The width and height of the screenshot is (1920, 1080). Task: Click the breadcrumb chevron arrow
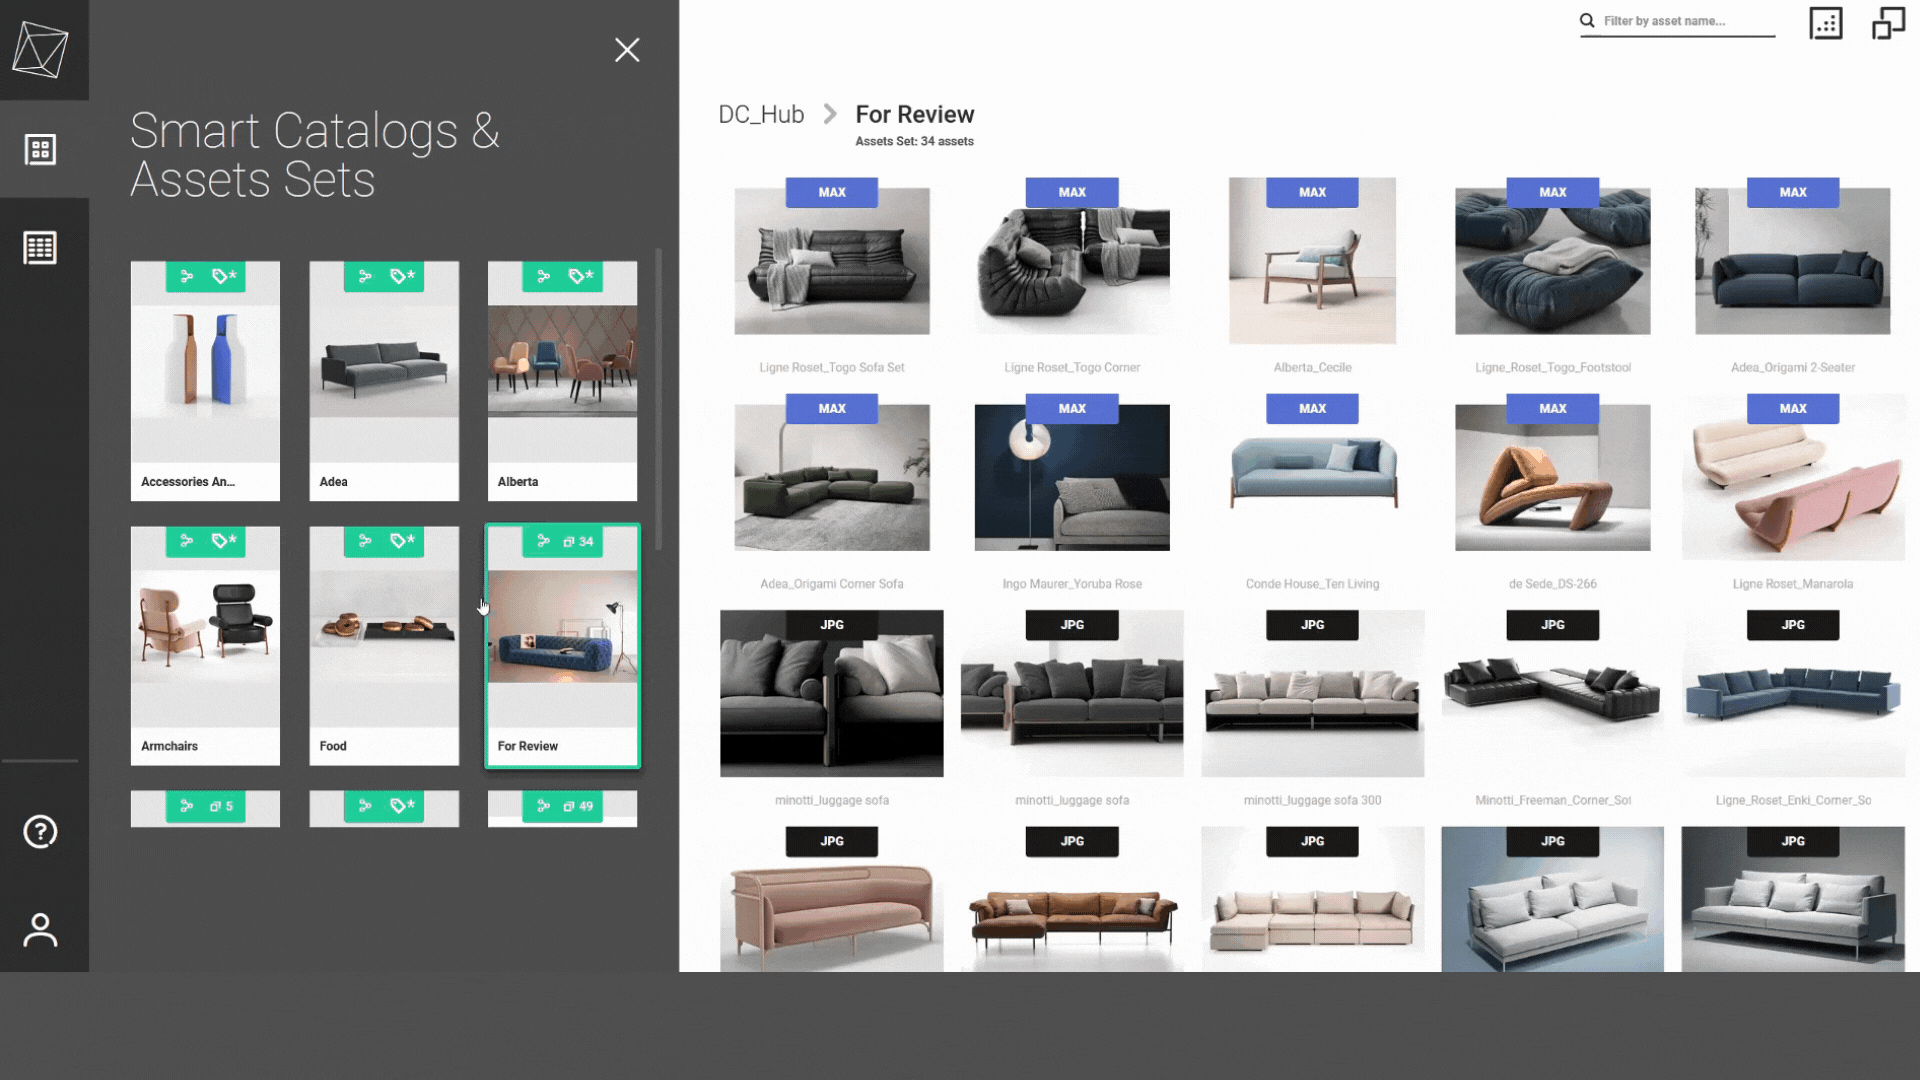[830, 114]
